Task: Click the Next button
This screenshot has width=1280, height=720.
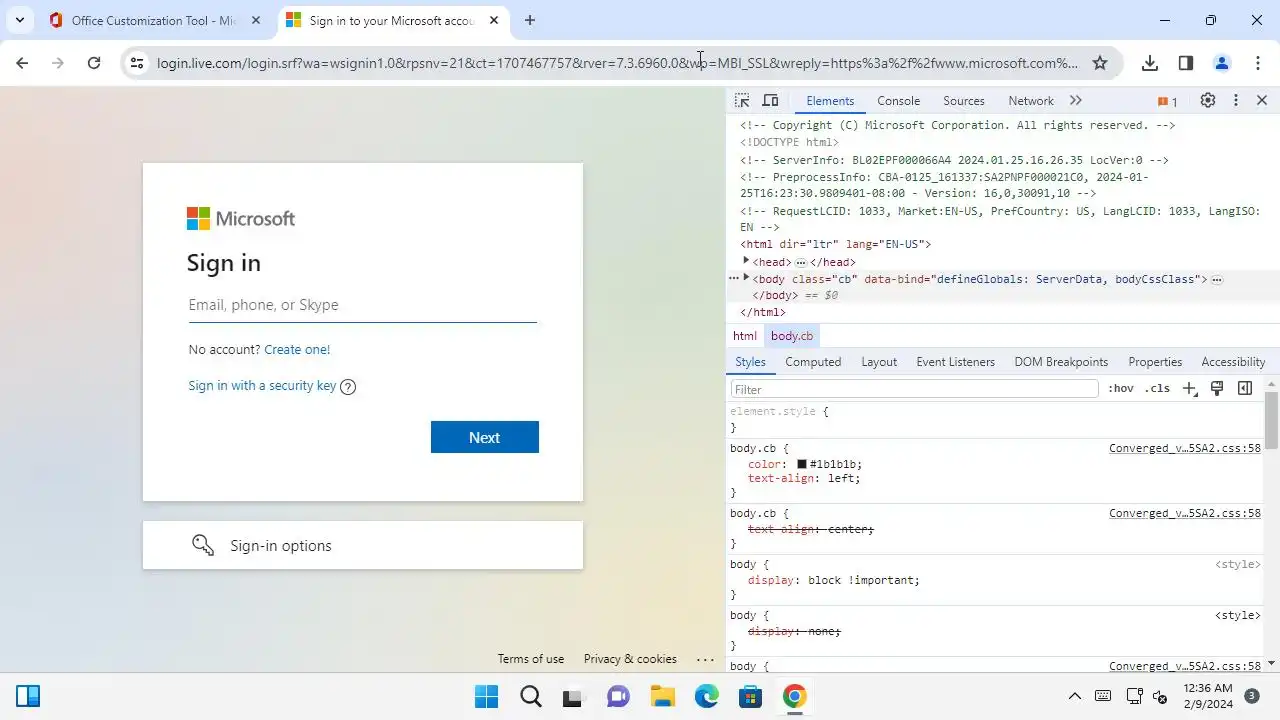Action: (x=485, y=437)
